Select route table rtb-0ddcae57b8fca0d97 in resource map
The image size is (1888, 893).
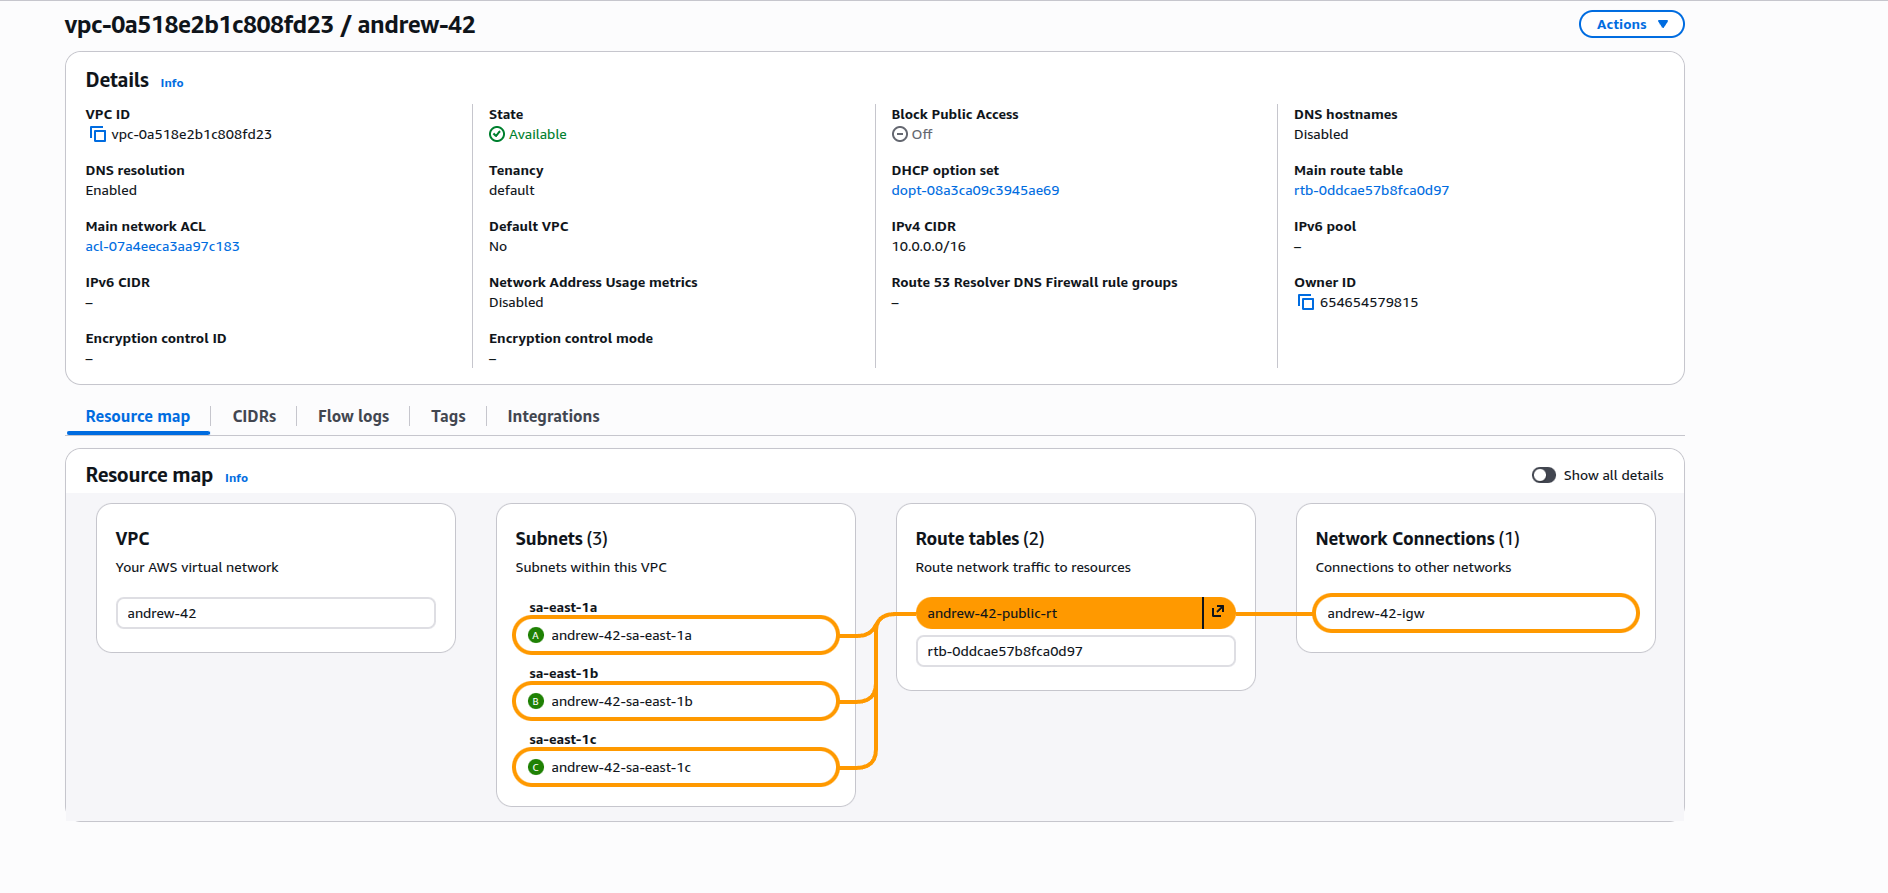pyautogui.click(x=1076, y=651)
